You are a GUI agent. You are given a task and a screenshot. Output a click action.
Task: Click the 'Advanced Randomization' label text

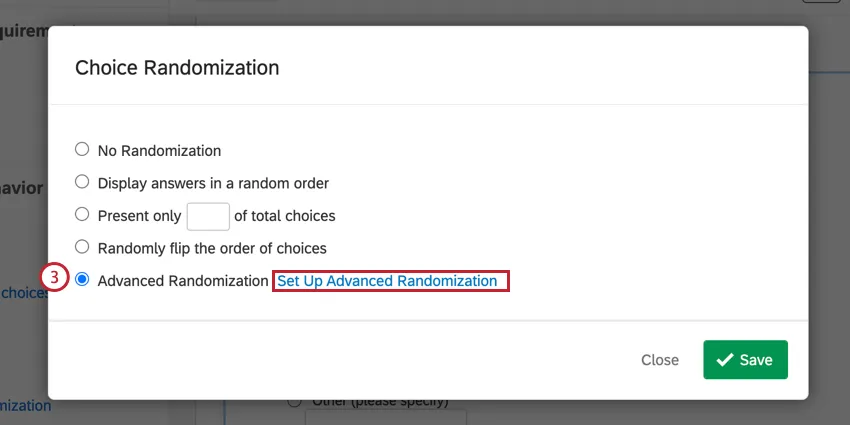click(x=183, y=281)
